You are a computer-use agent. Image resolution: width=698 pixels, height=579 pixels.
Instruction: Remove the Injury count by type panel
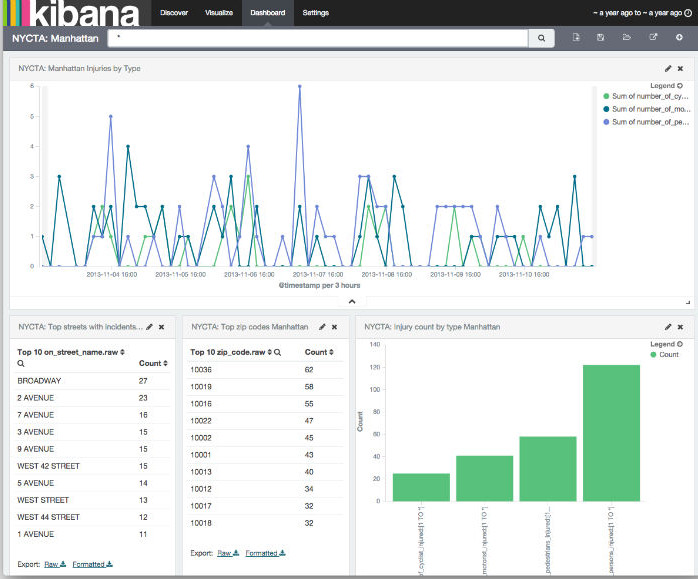(x=681, y=327)
